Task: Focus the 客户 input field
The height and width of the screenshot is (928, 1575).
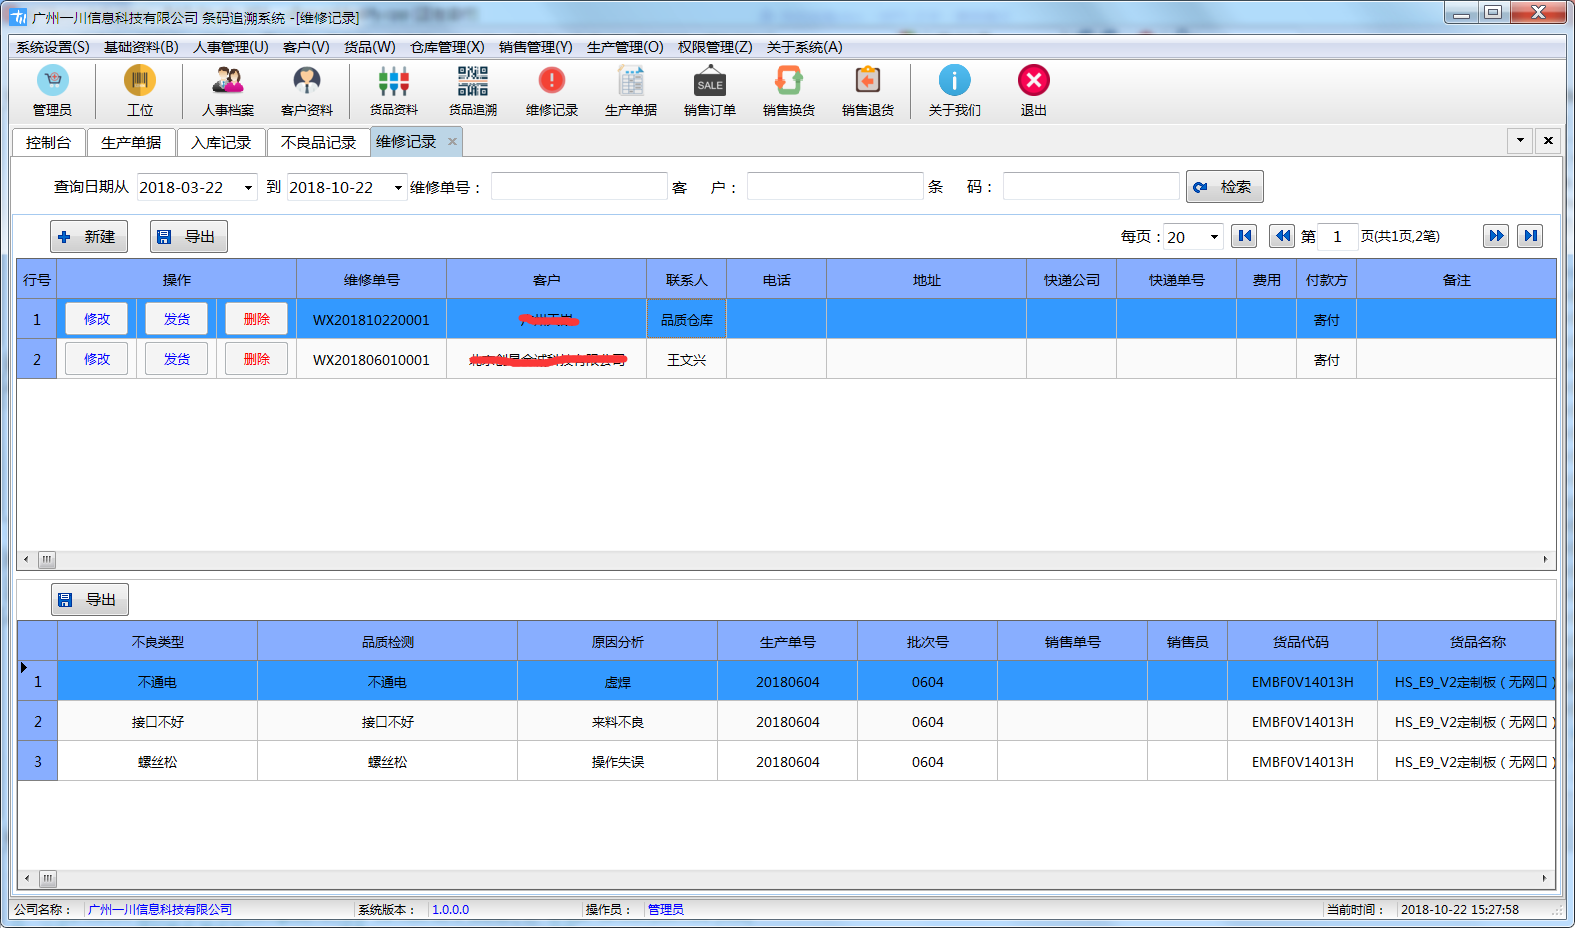Action: coord(835,187)
